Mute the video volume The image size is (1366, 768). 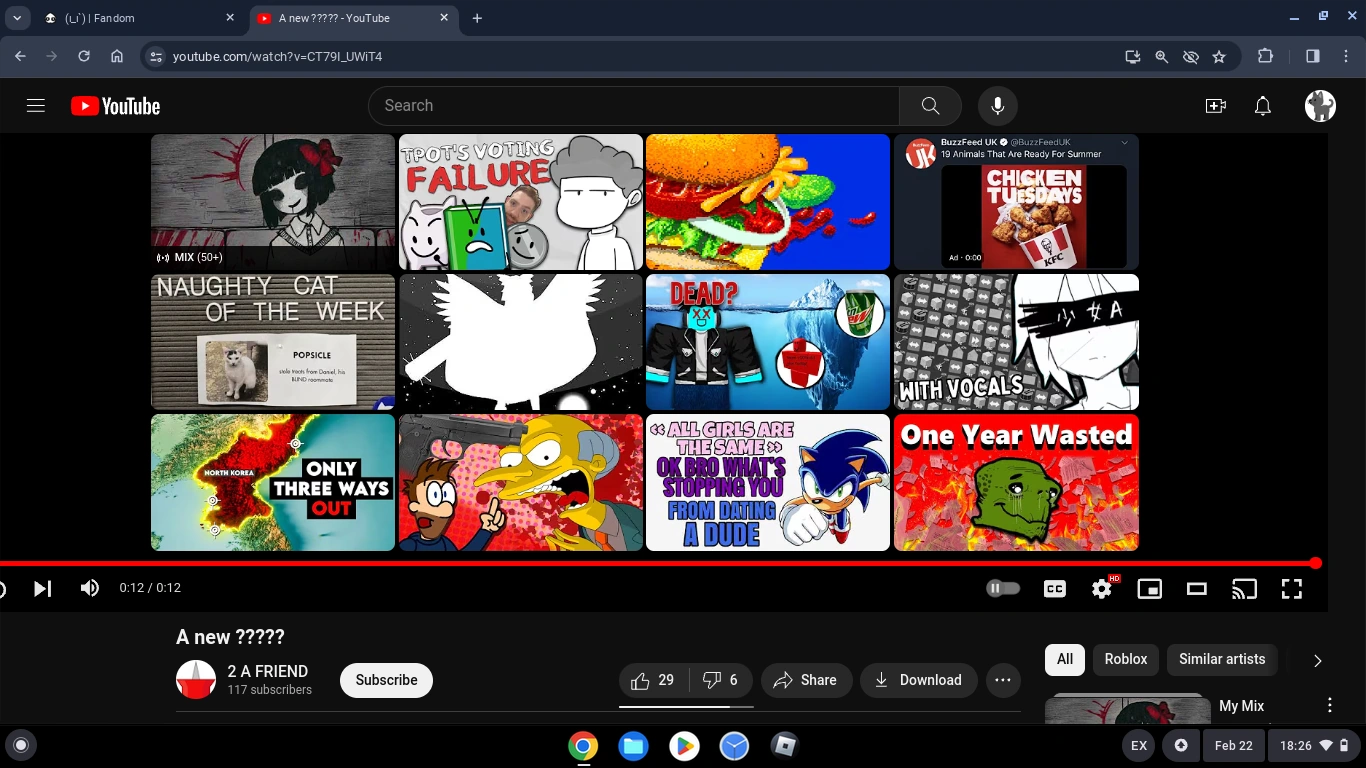pos(89,588)
